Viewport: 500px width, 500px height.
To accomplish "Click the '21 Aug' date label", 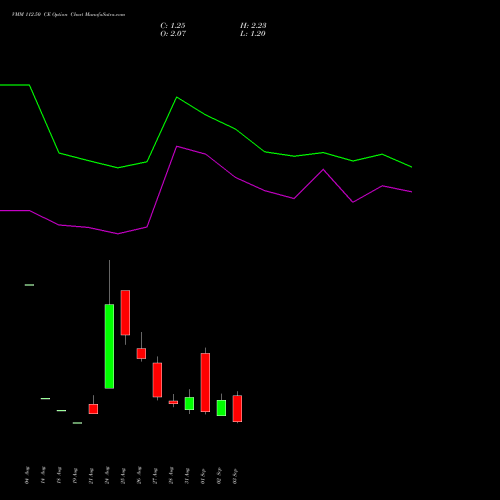I will (91, 475).
